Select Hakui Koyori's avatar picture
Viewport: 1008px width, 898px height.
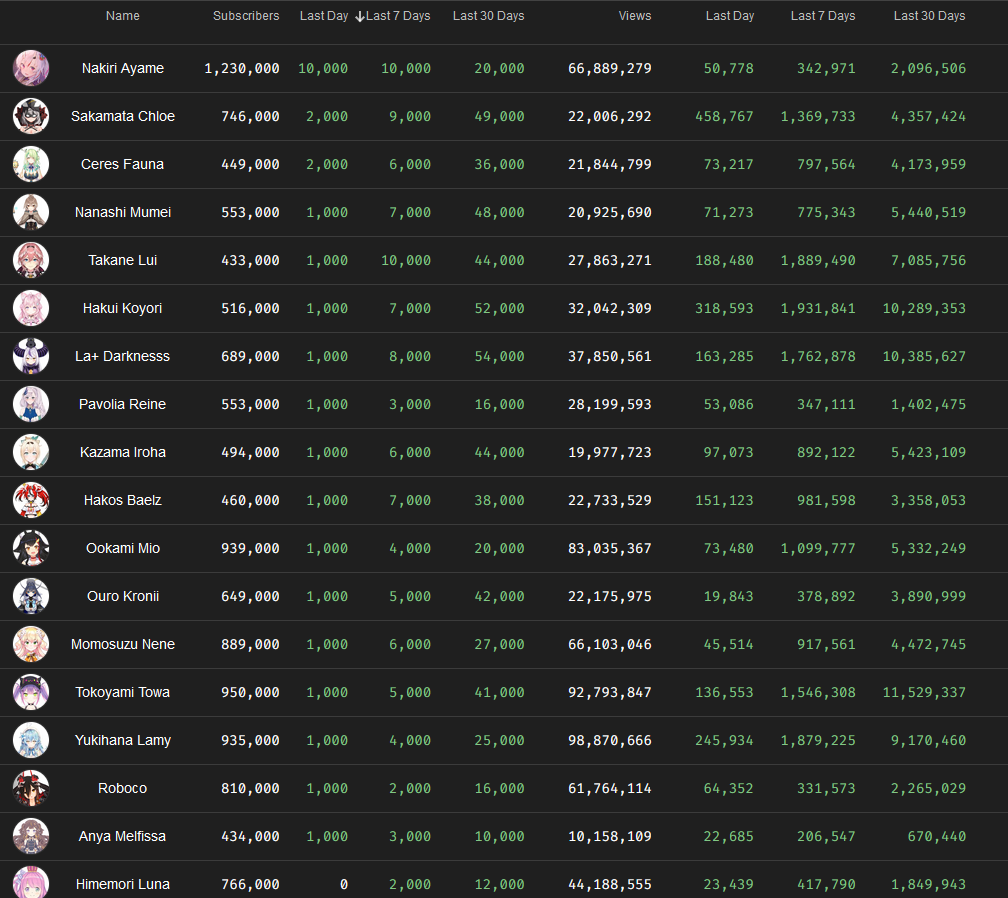(31, 308)
